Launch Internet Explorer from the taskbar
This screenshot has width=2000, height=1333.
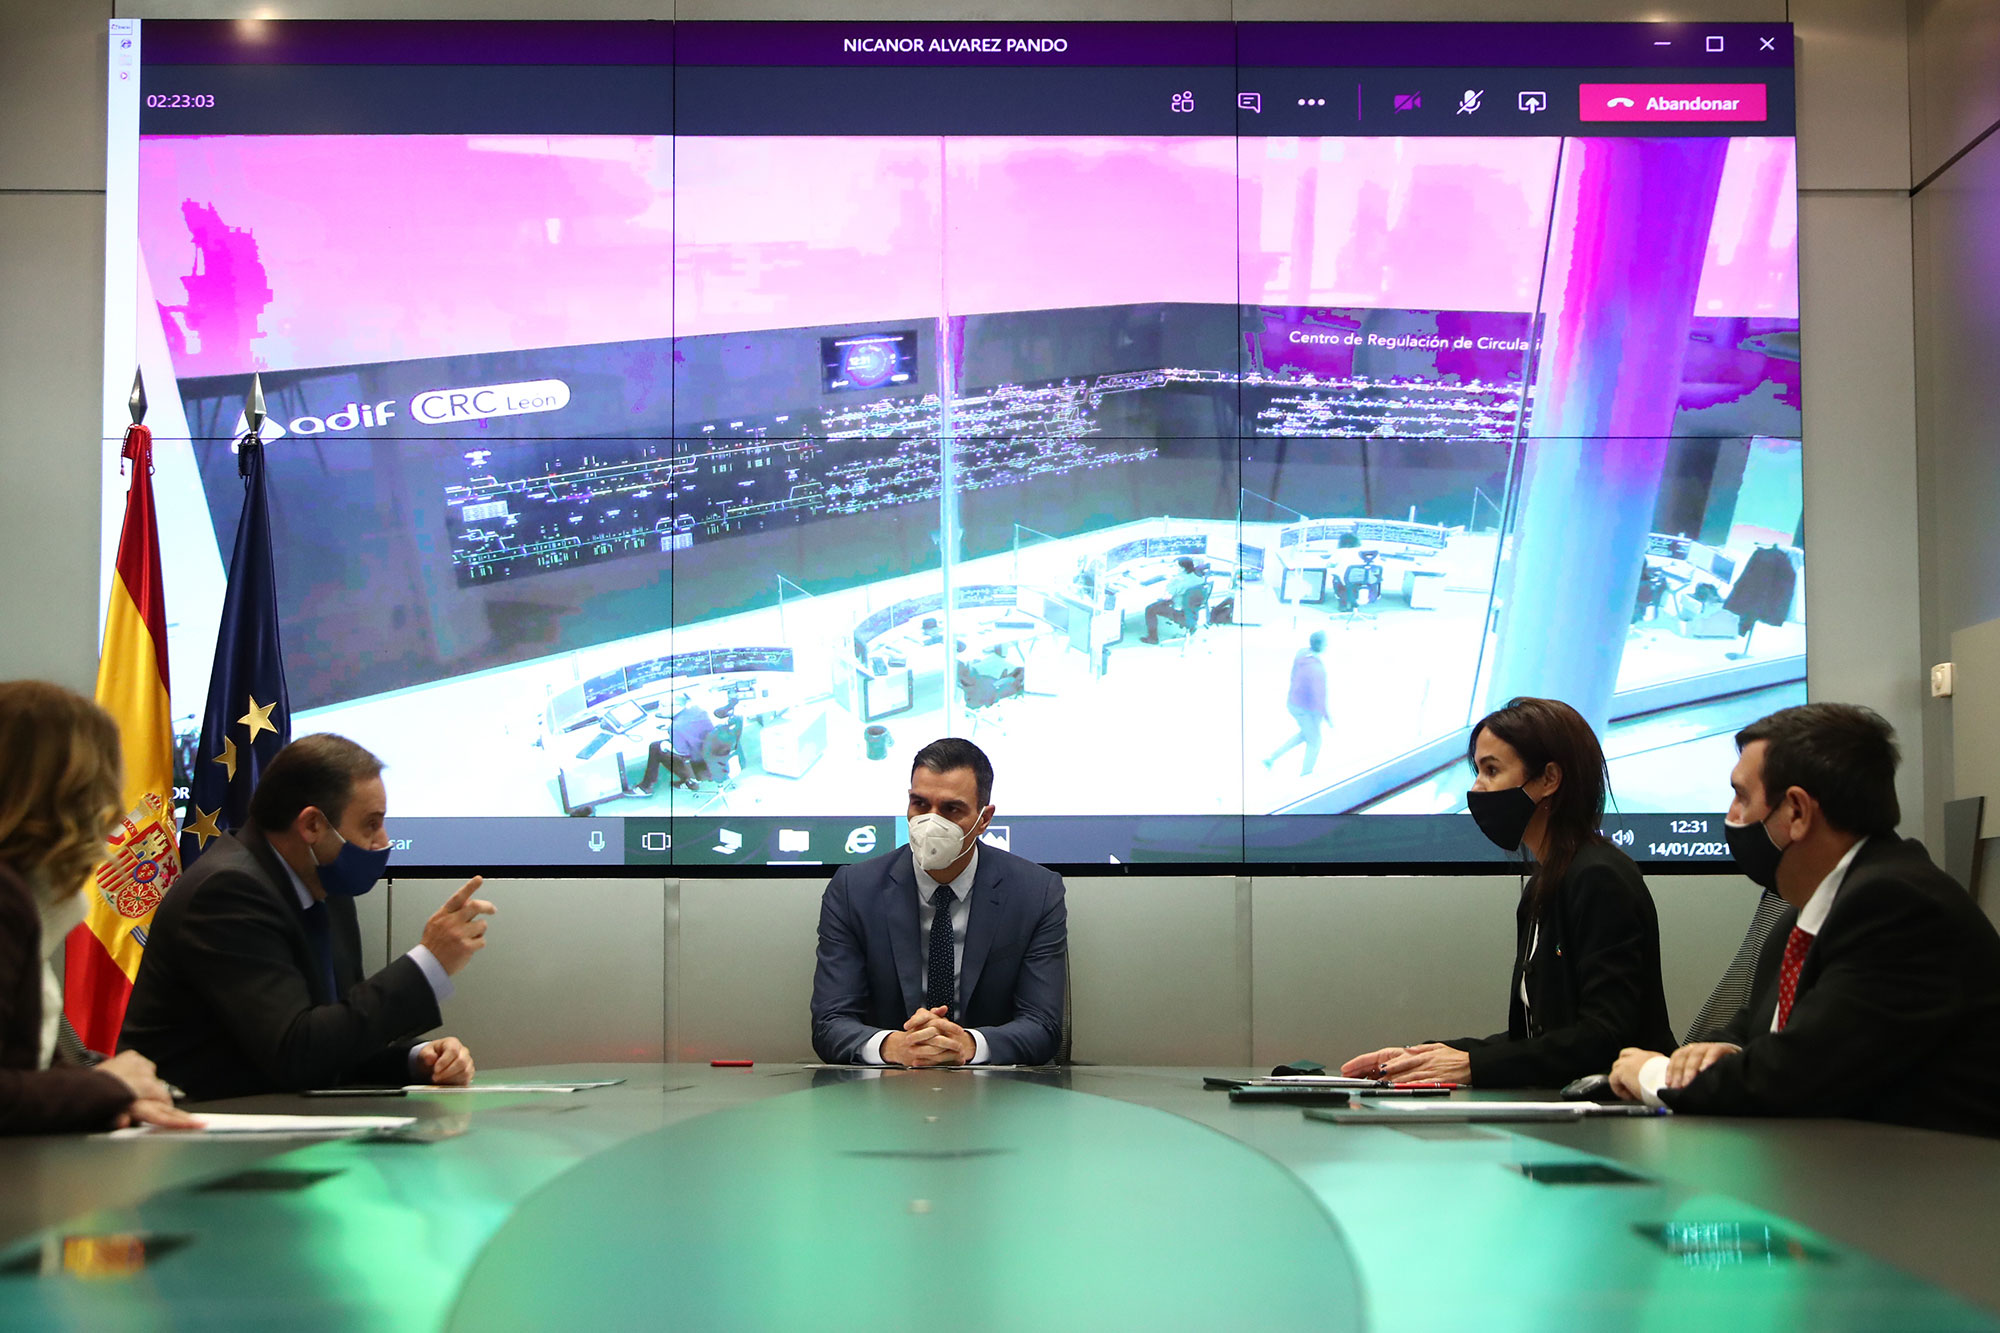861,840
